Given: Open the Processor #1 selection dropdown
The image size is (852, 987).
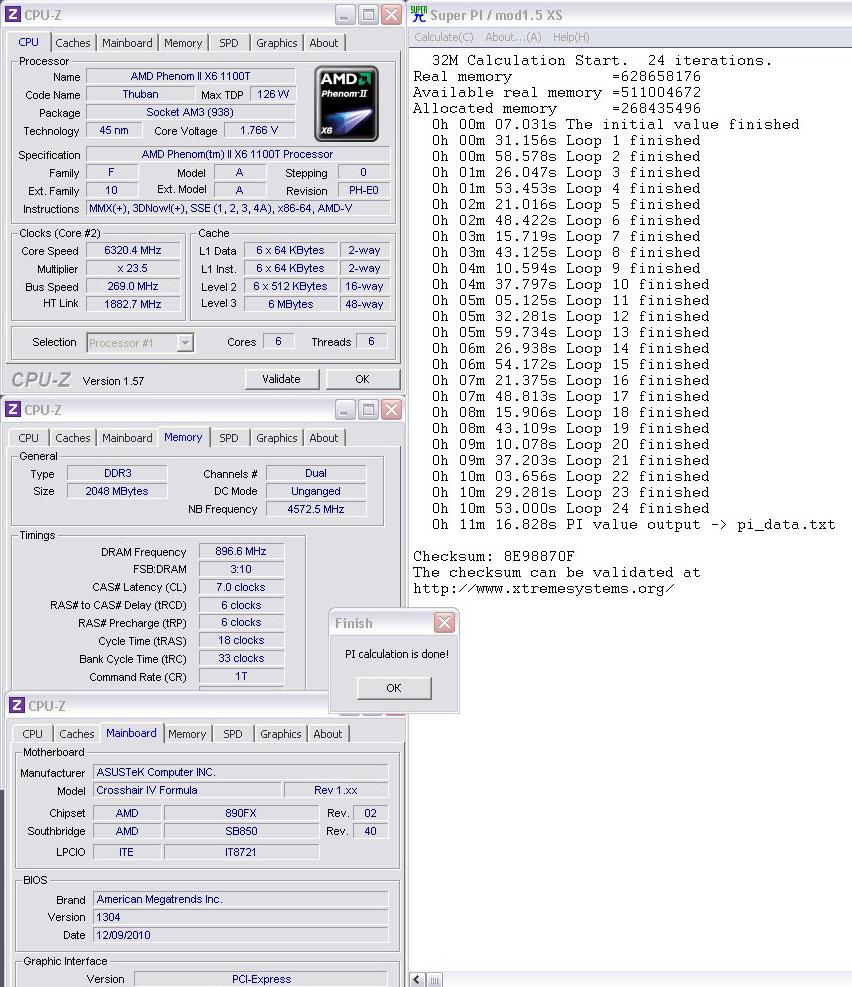Looking at the screenshot, I should (x=184, y=342).
